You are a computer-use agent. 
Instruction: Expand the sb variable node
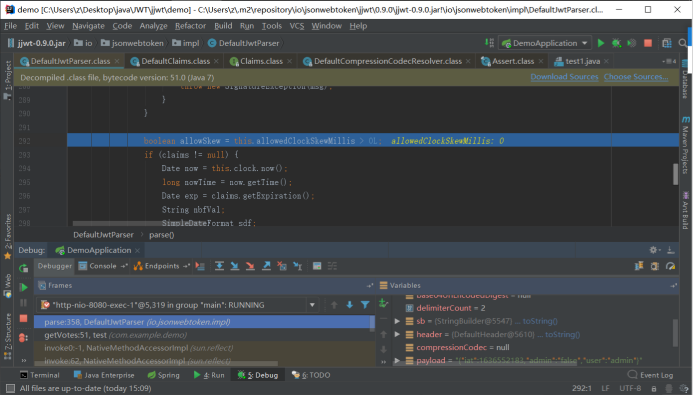[397, 321]
